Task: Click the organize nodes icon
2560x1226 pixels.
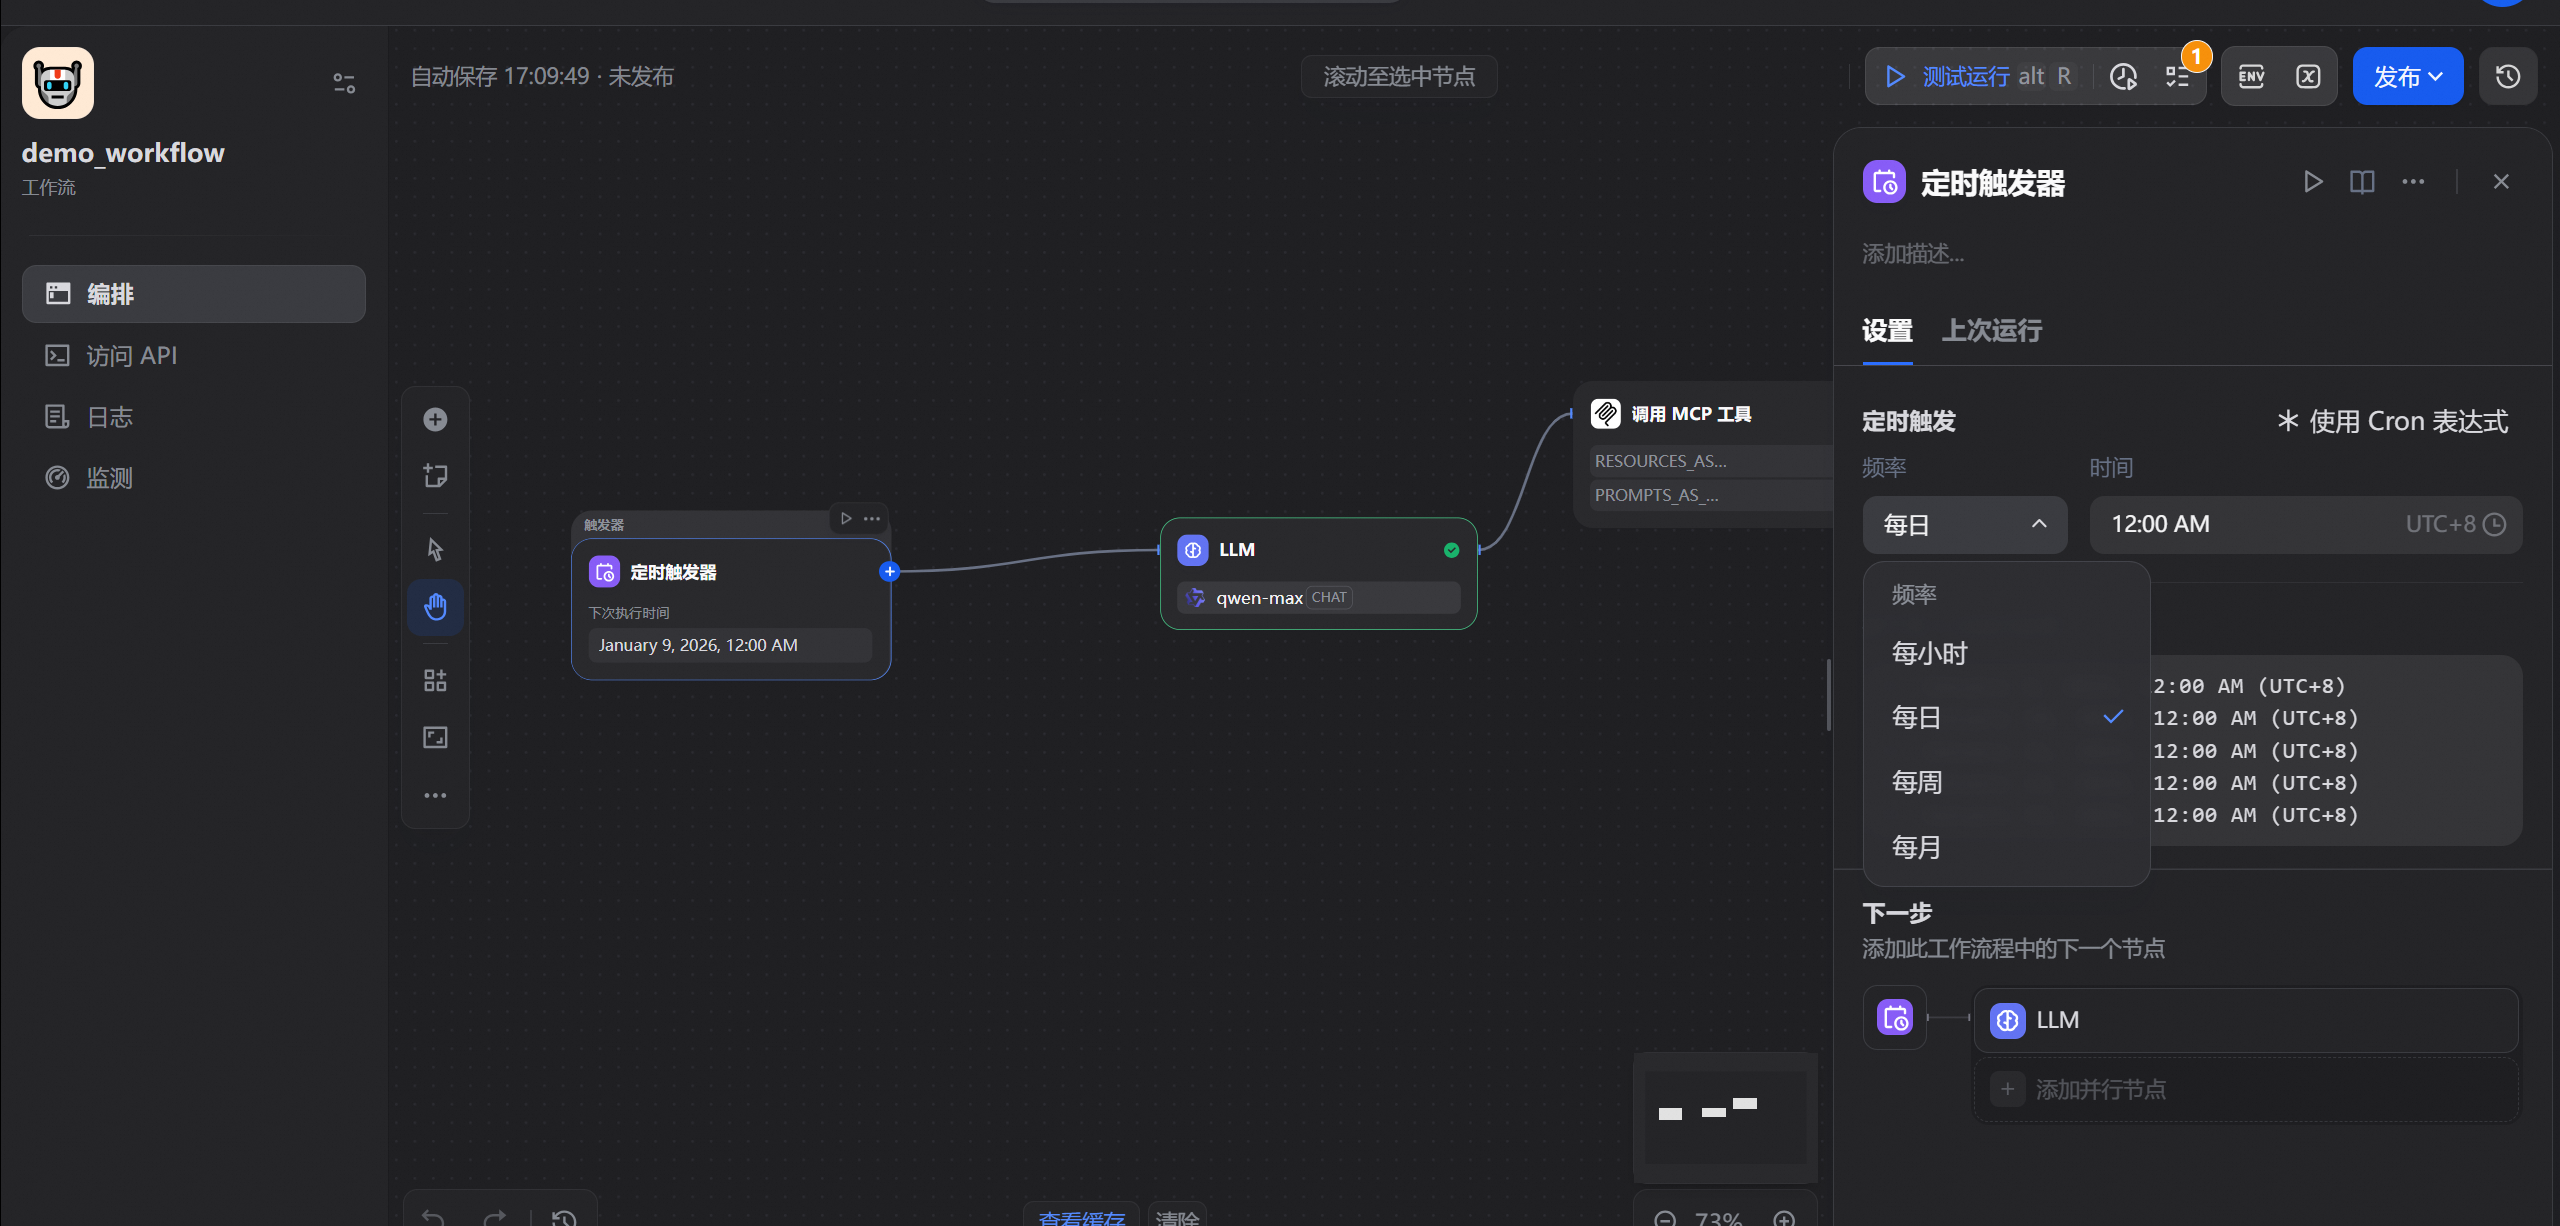Action: click(435, 681)
